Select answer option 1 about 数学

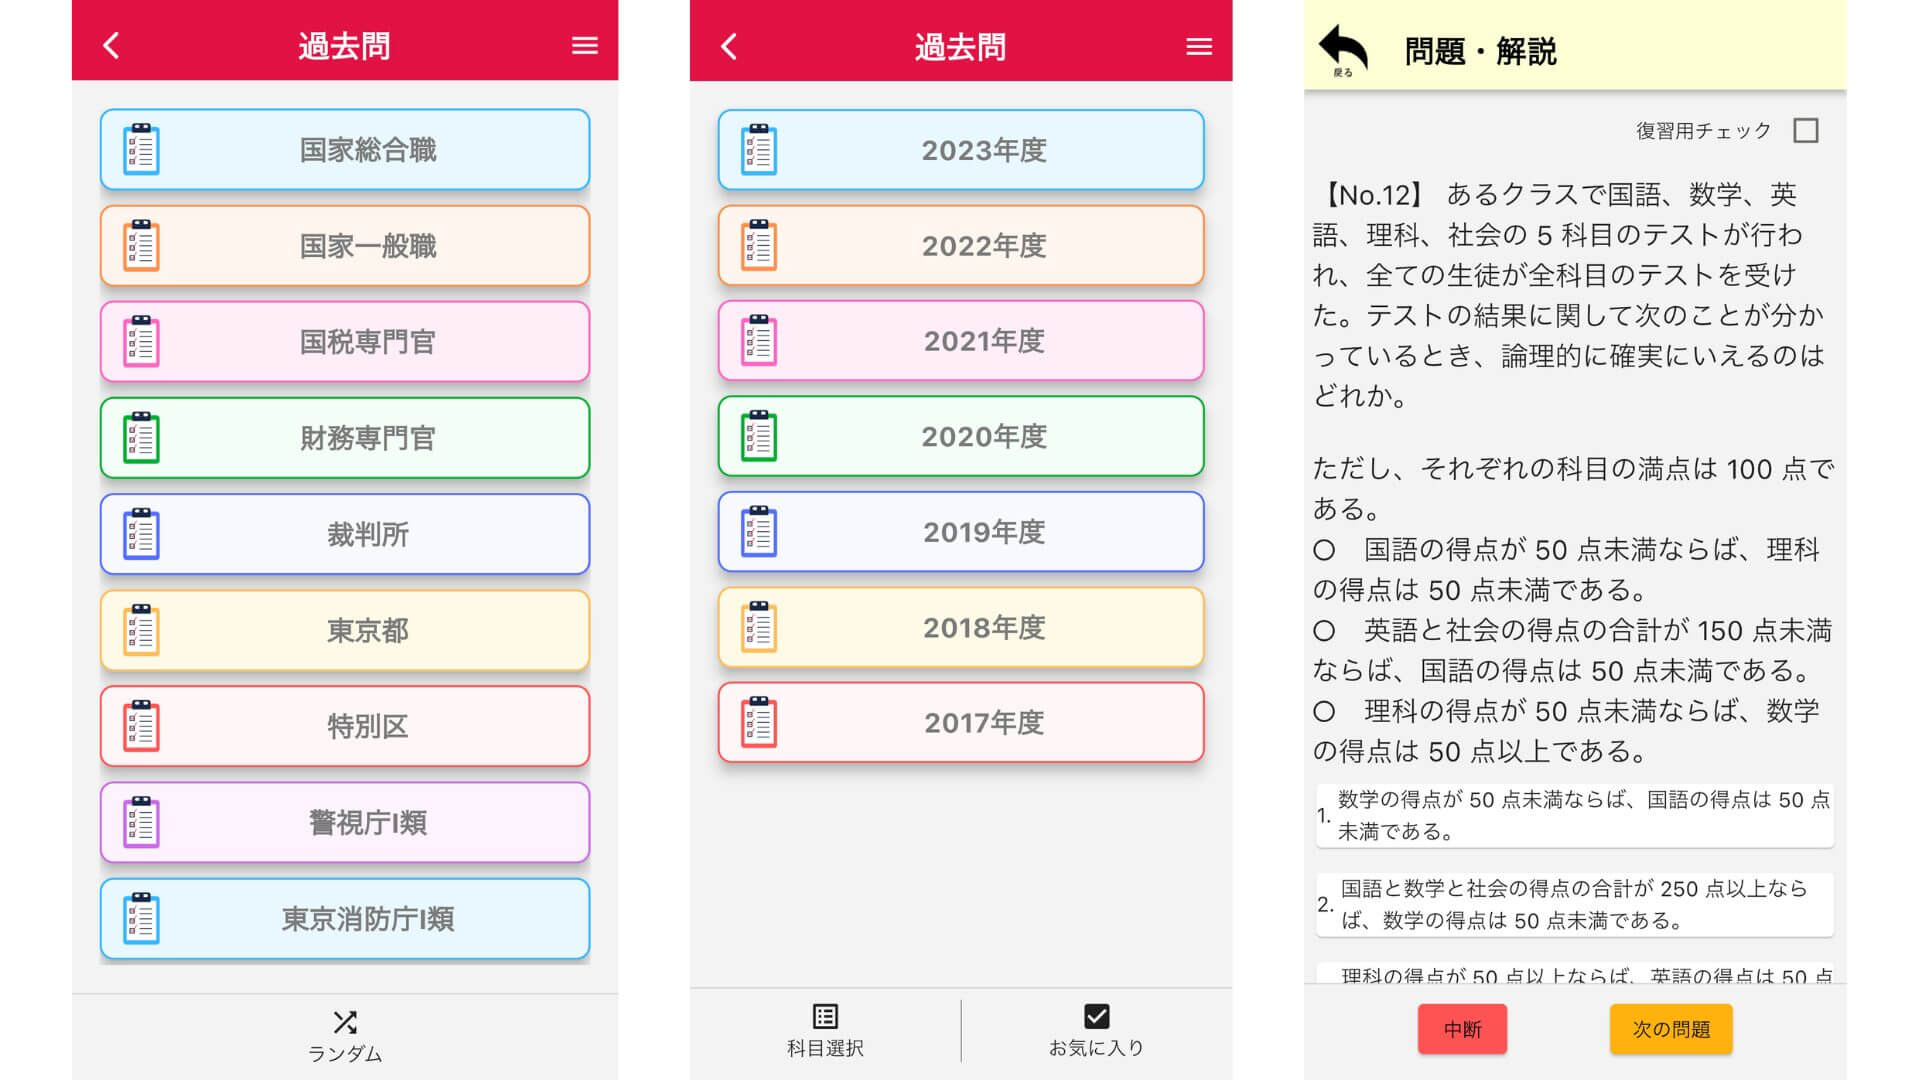pyautogui.click(x=1574, y=815)
